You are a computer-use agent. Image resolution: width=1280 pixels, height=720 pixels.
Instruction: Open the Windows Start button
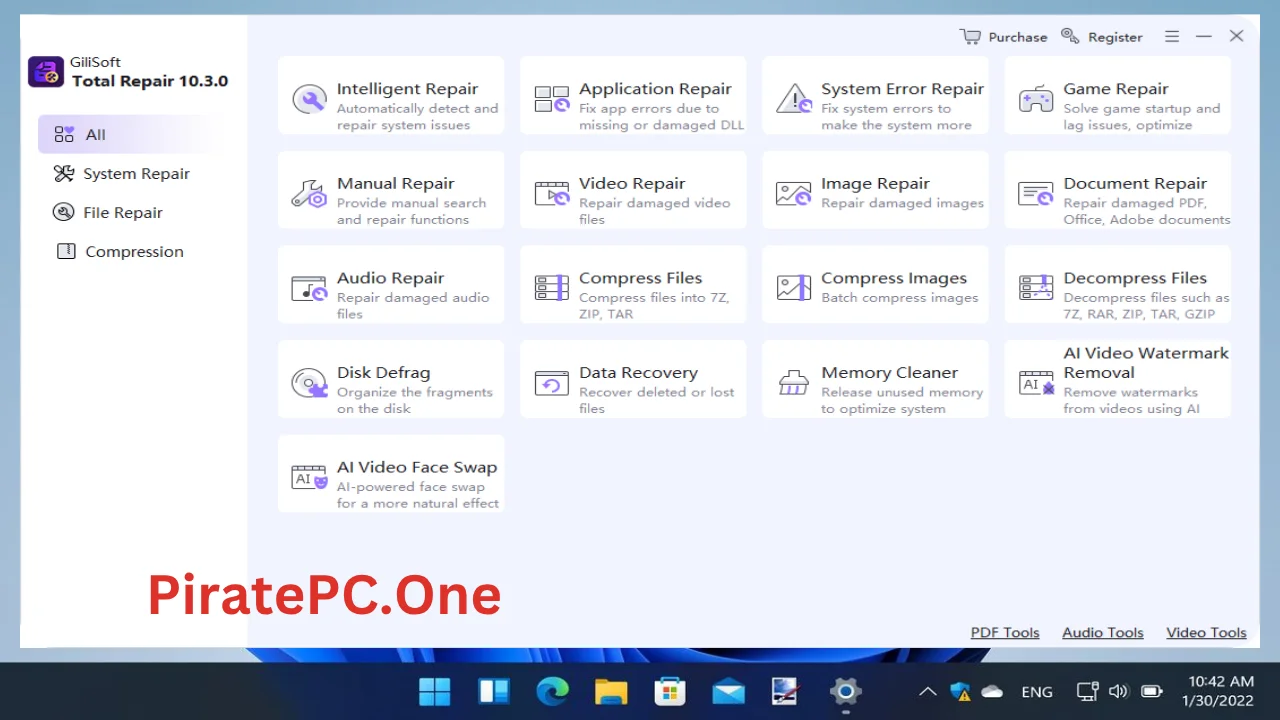click(x=435, y=691)
